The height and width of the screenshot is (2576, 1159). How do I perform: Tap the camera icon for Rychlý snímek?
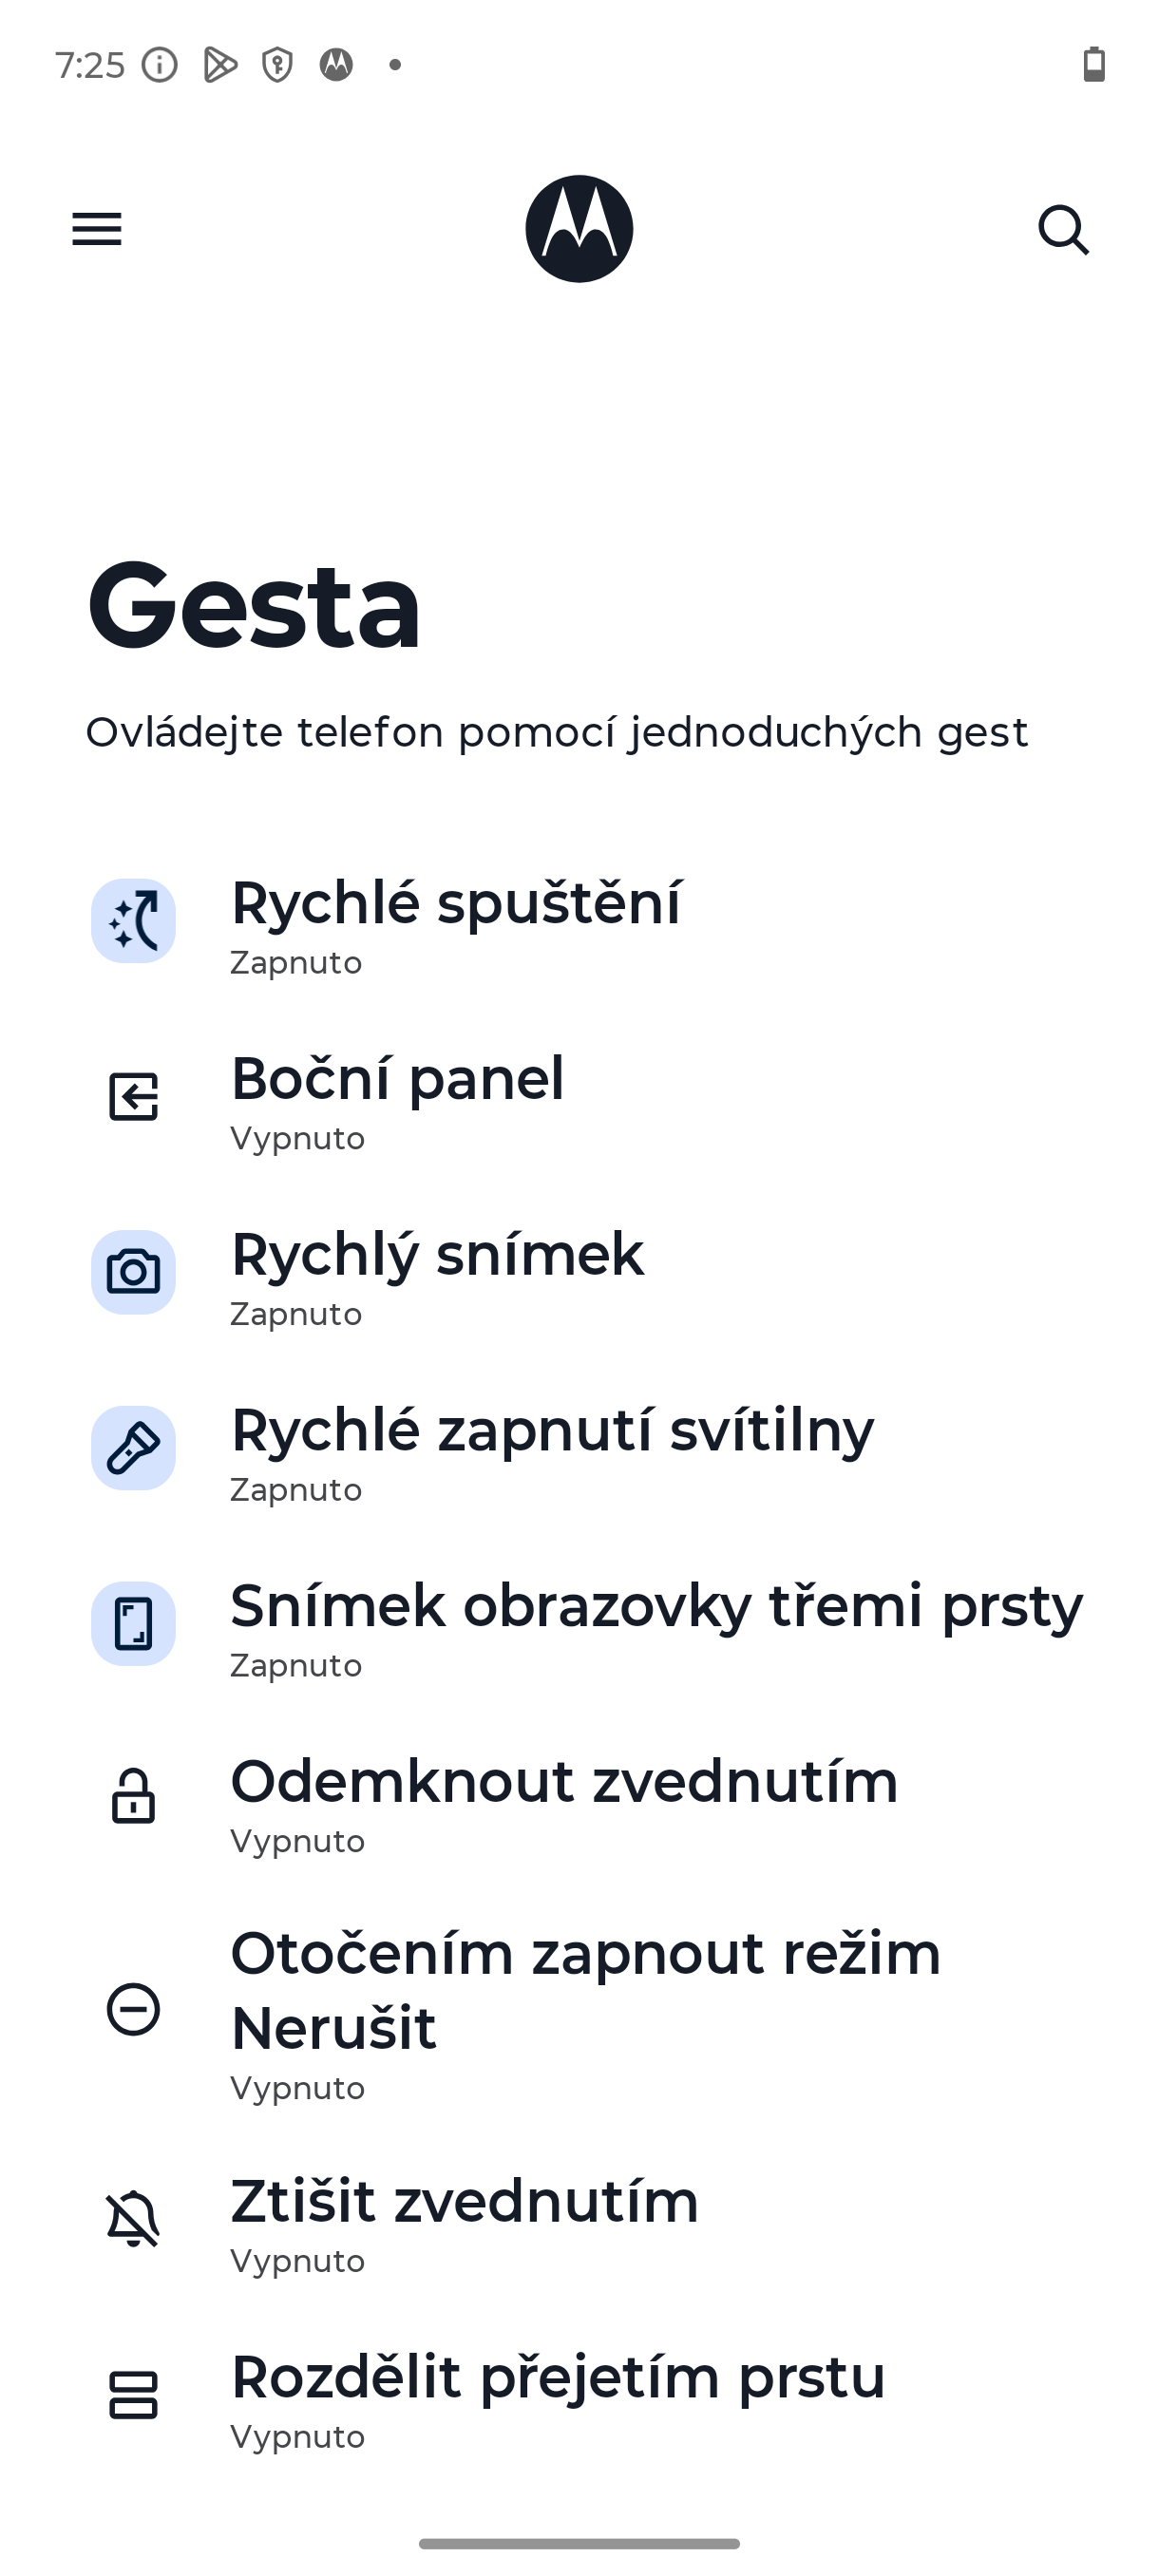pos(133,1272)
